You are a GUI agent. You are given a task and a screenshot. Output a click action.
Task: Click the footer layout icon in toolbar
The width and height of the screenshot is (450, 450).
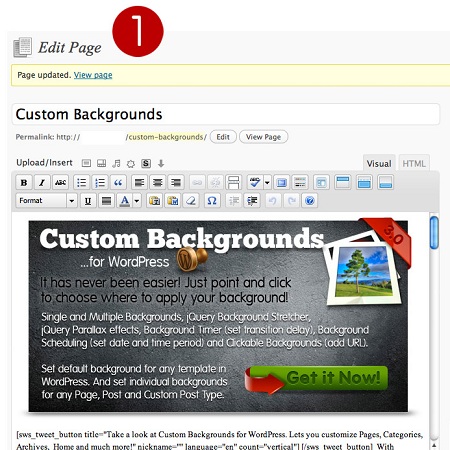(385, 183)
